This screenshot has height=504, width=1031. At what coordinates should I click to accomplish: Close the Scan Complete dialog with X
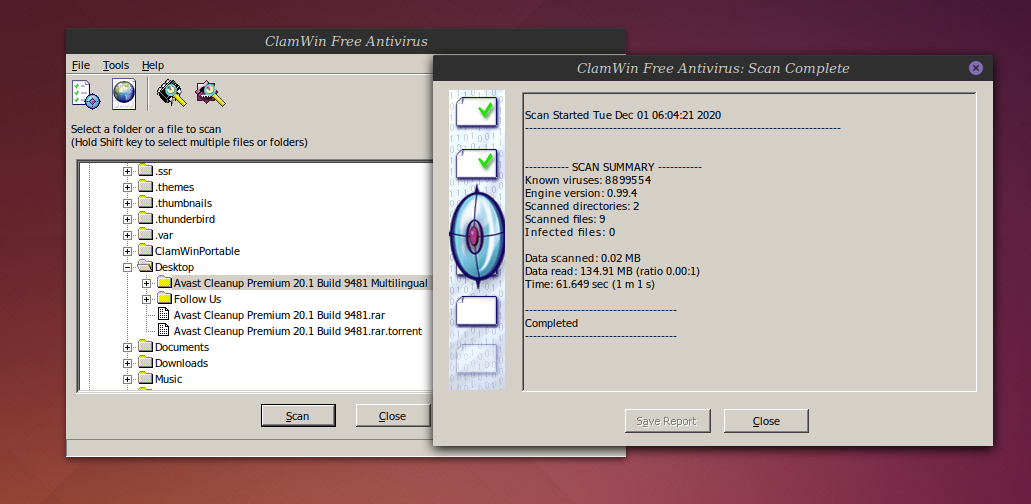976,68
